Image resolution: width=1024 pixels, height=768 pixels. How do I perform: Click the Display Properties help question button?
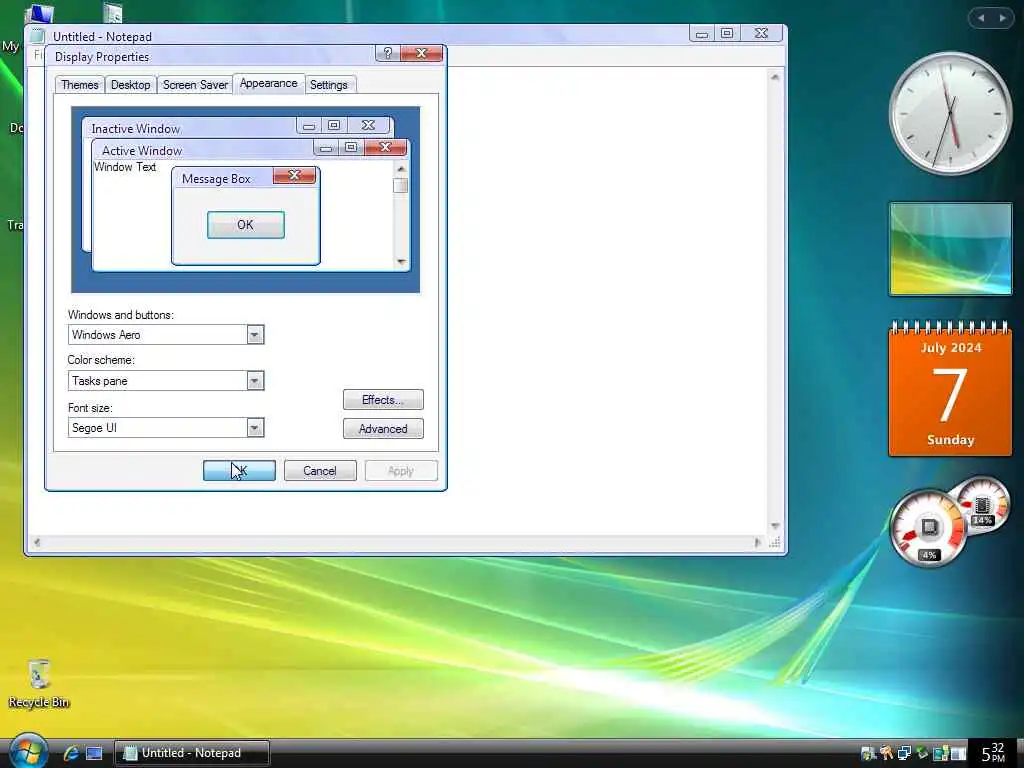[x=387, y=54]
